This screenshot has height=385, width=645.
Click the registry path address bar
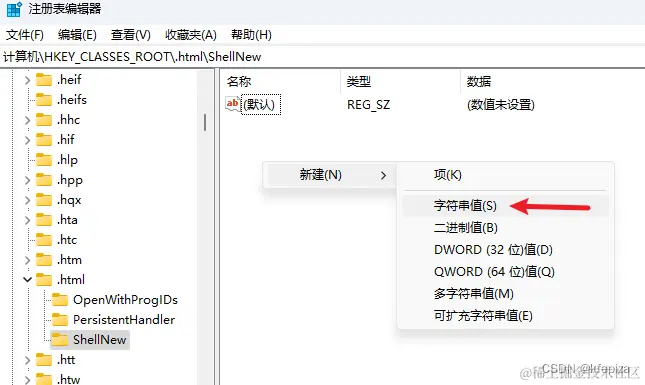point(322,57)
